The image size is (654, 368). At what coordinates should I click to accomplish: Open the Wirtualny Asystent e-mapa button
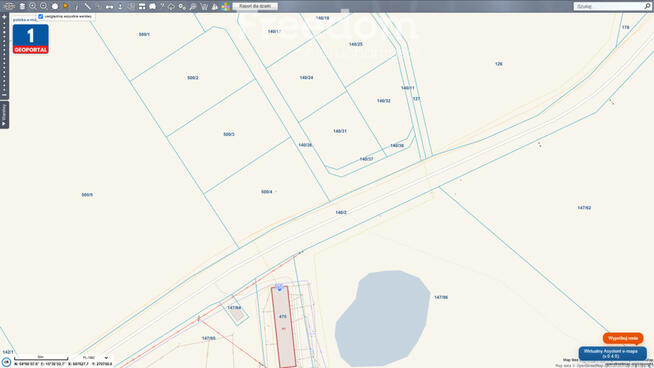(612, 353)
